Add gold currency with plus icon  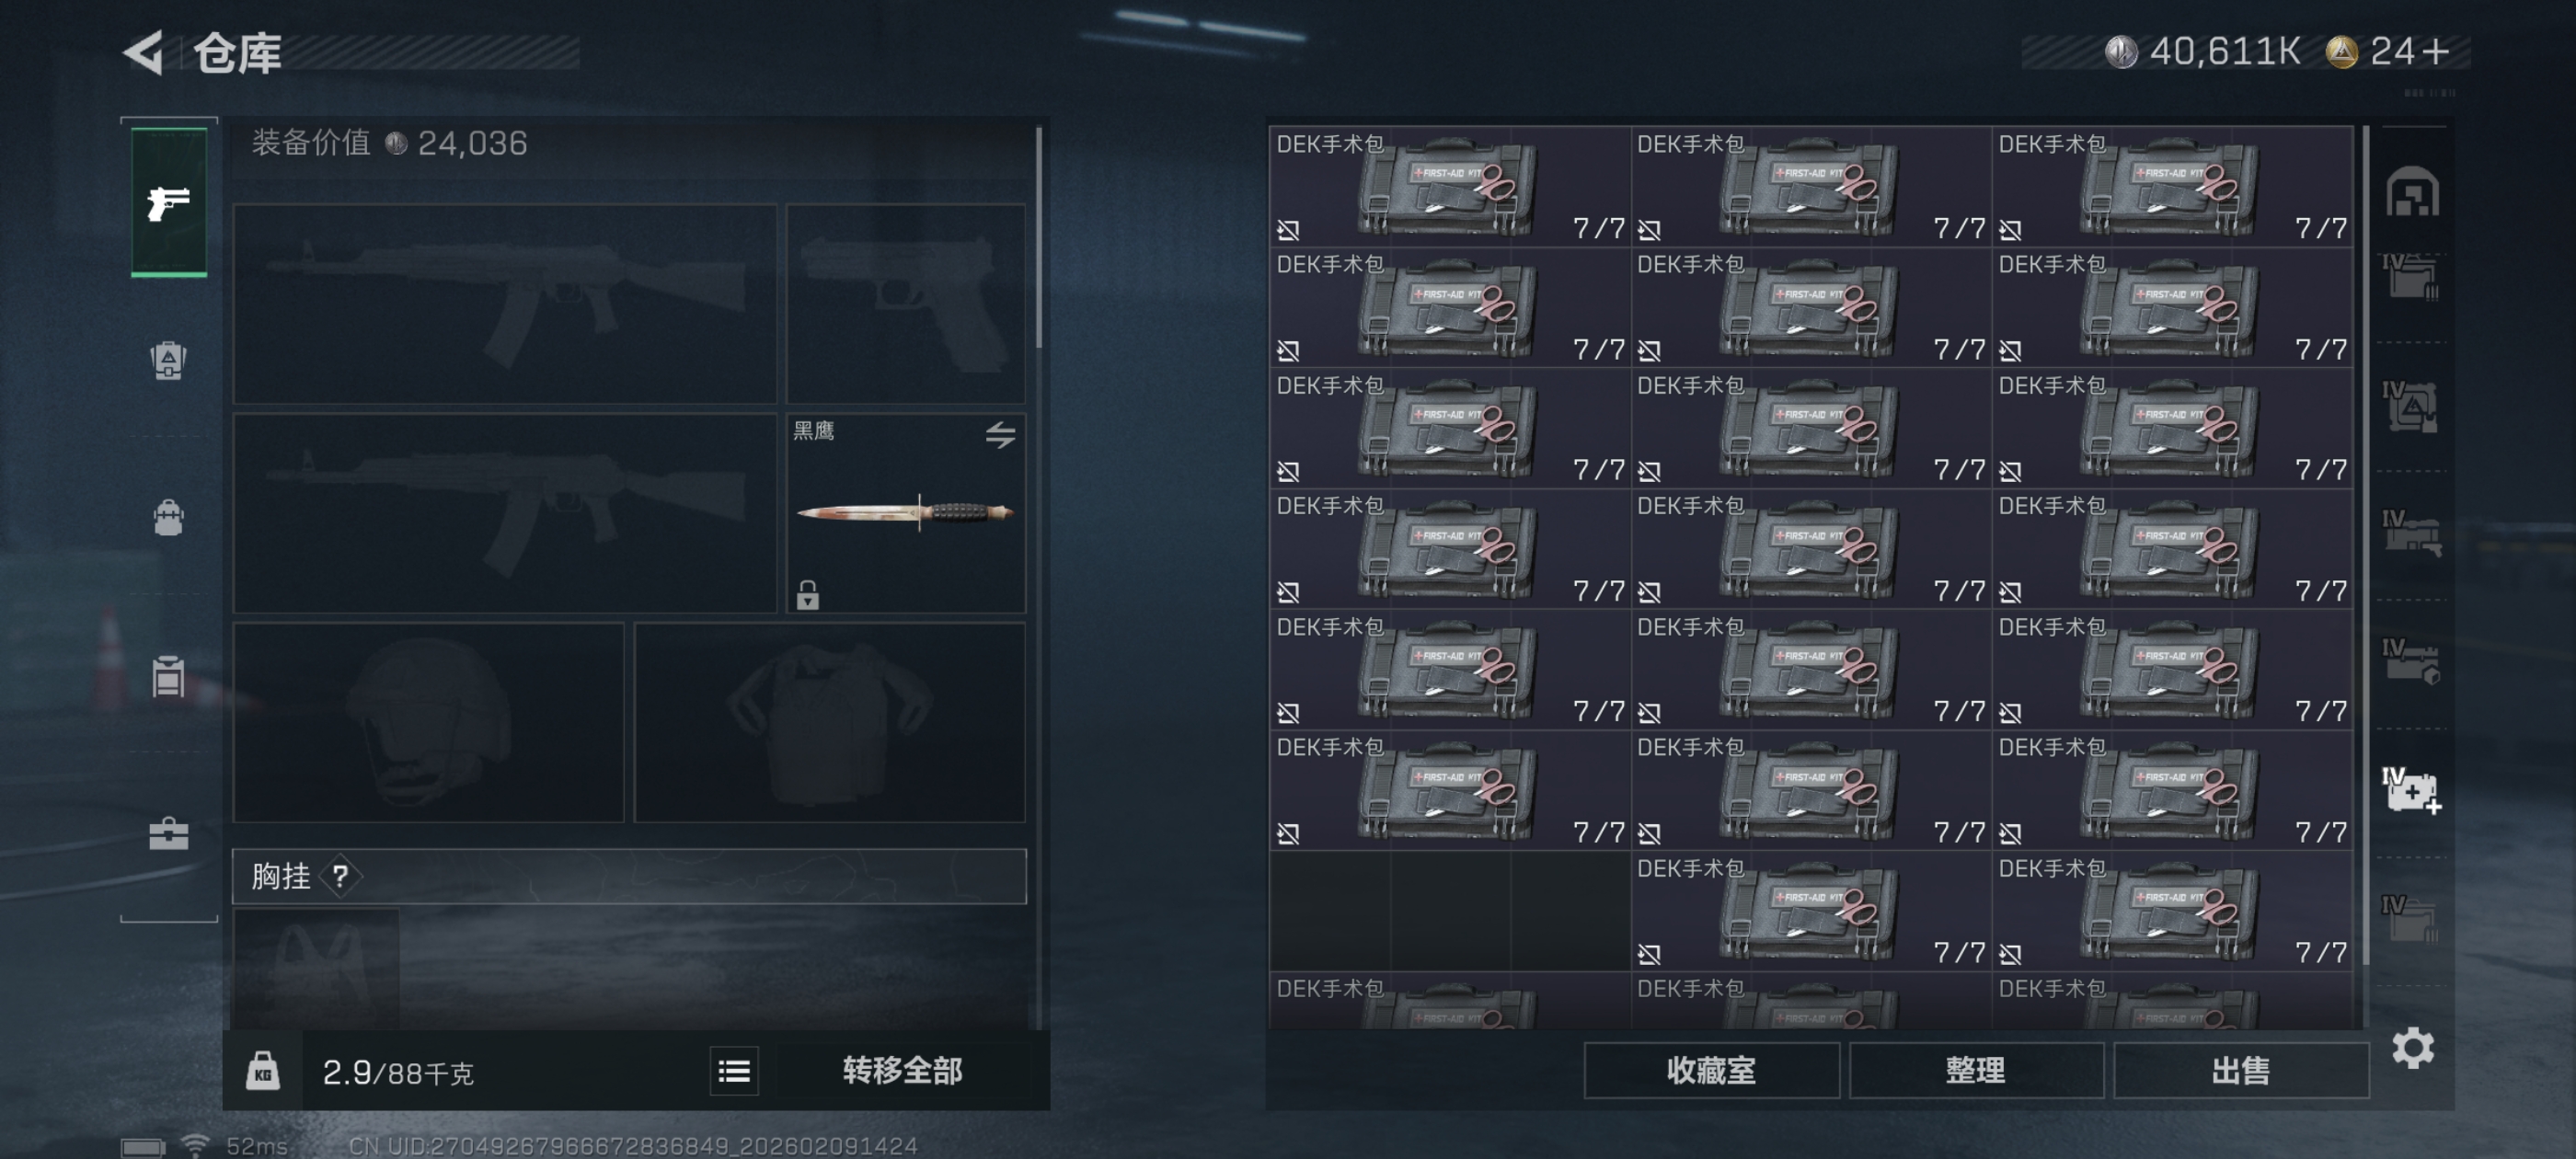pyautogui.click(x=2435, y=51)
